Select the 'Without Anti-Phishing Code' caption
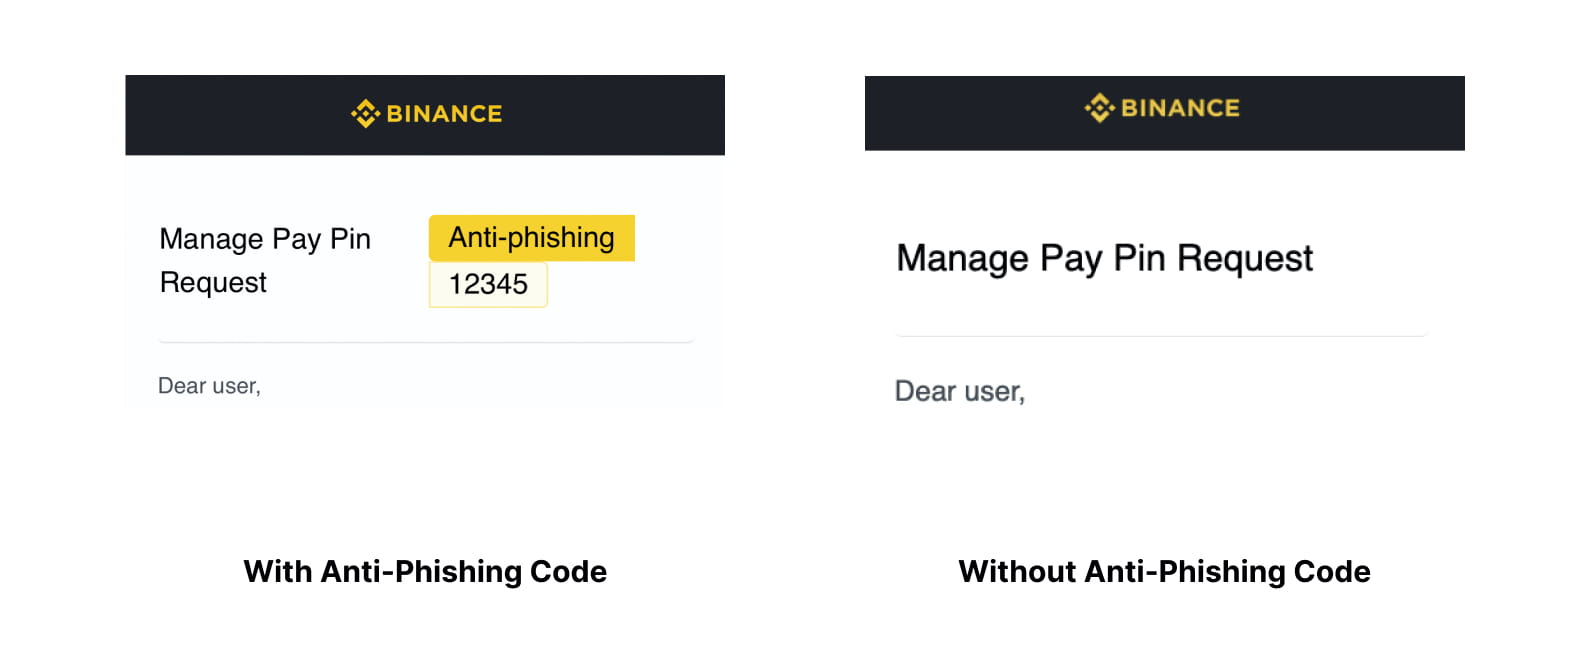 pyautogui.click(x=1164, y=571)
